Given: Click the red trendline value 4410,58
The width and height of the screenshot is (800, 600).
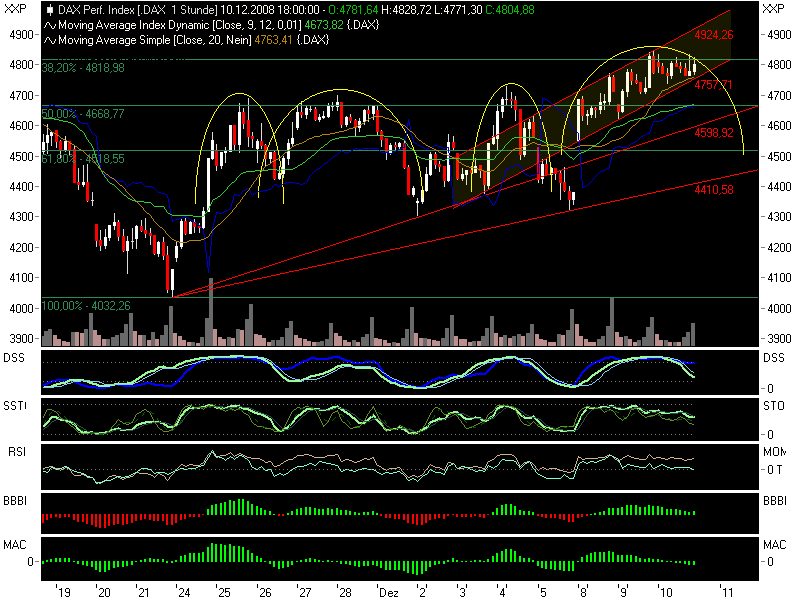Looking at the screenshot, I should [x=714, y=190].
